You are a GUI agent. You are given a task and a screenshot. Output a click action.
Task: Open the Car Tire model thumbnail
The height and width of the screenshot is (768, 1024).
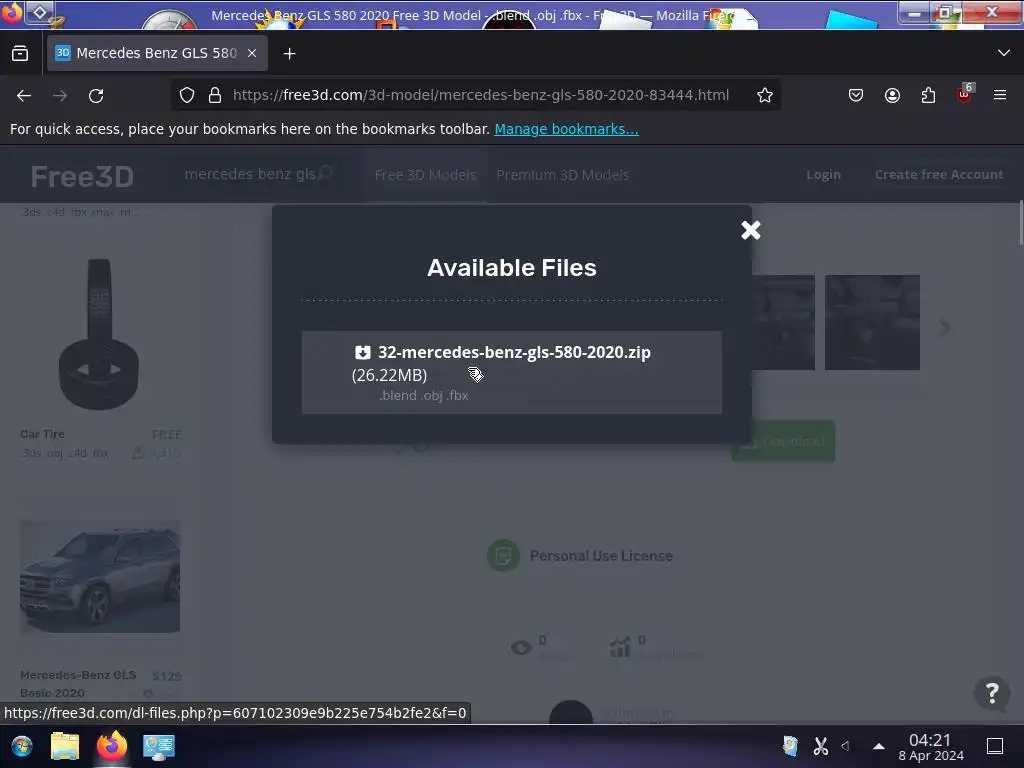click(99, 334)
